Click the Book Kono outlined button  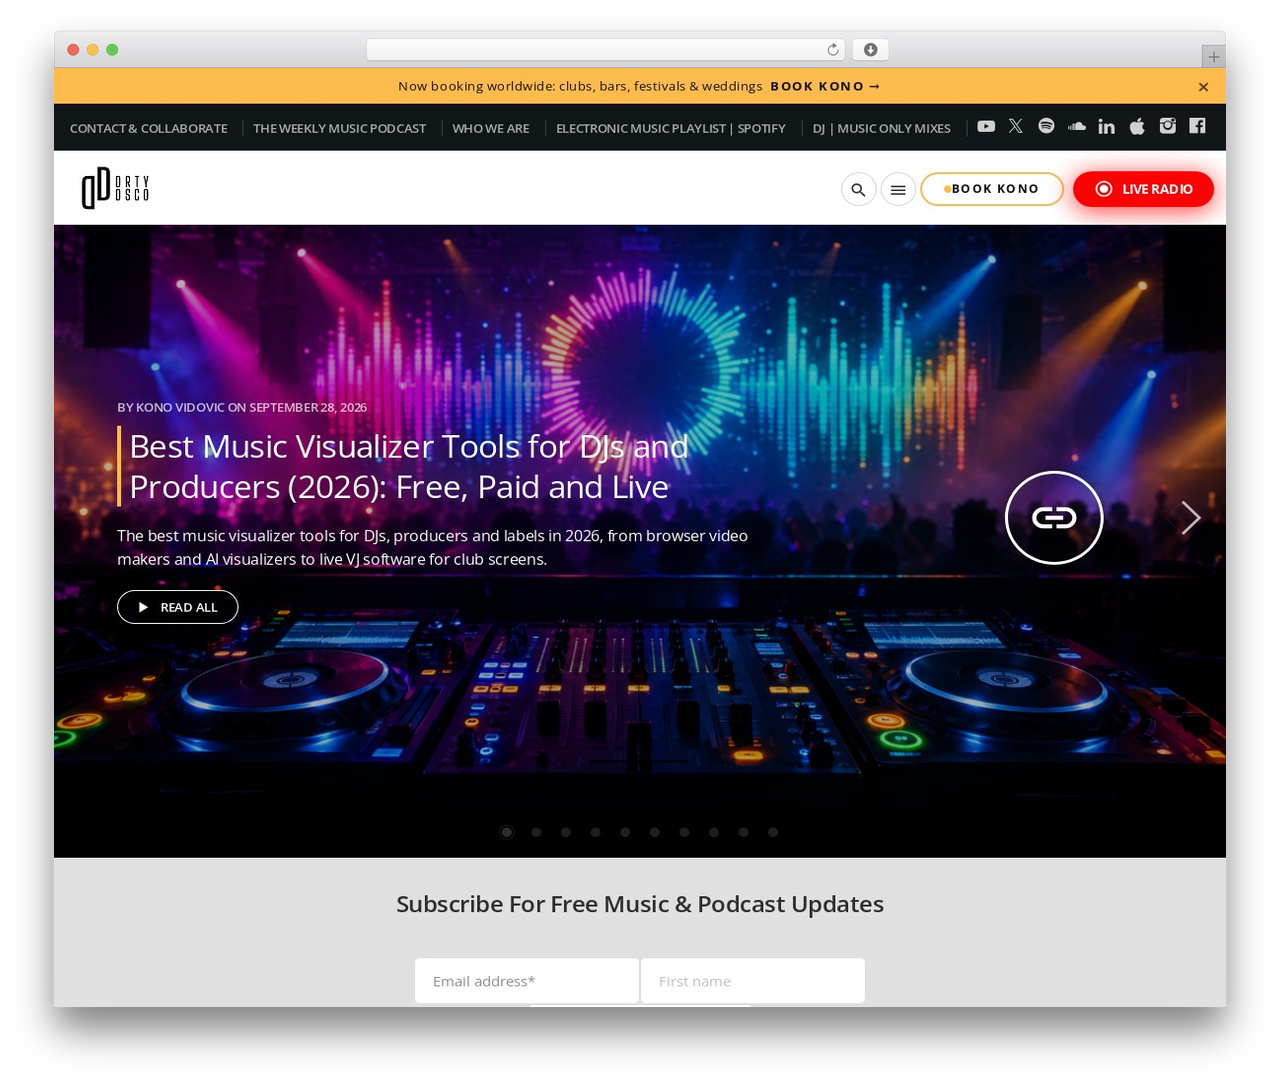(991, 189)
